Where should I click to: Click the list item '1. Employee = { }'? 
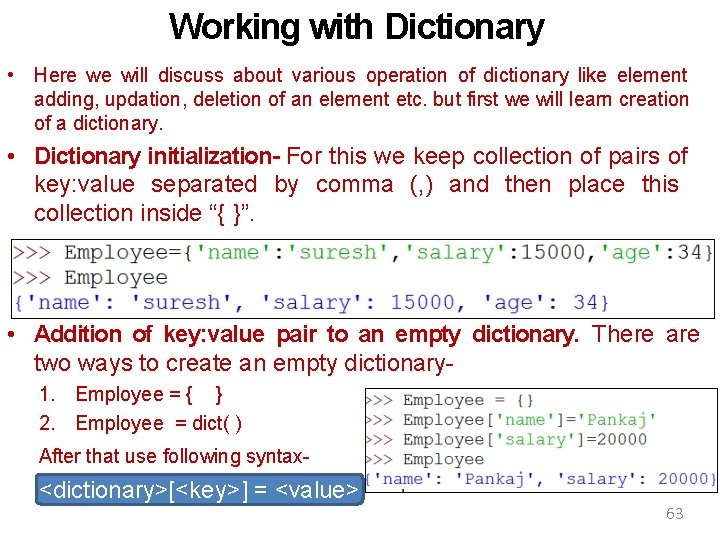pos(131,394)
